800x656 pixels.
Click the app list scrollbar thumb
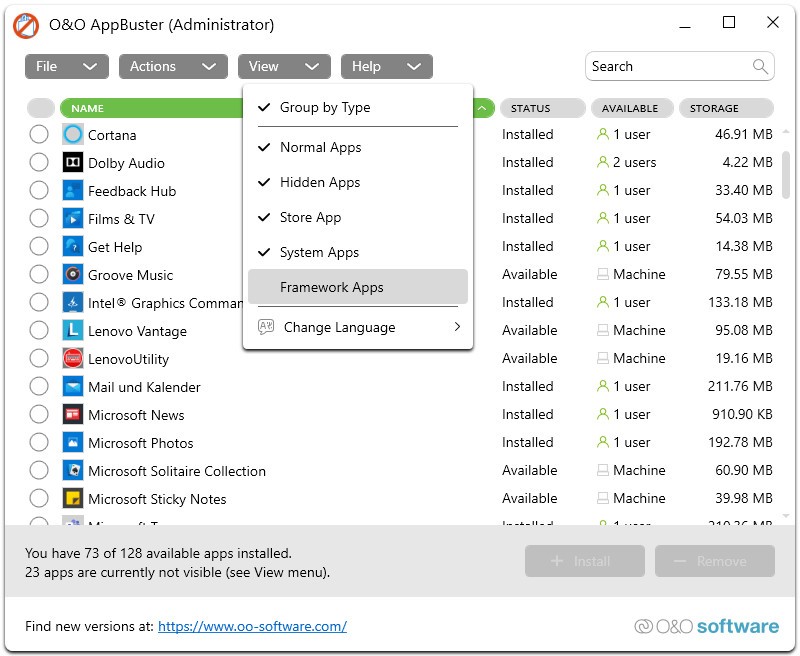click(x=786, y=174)
